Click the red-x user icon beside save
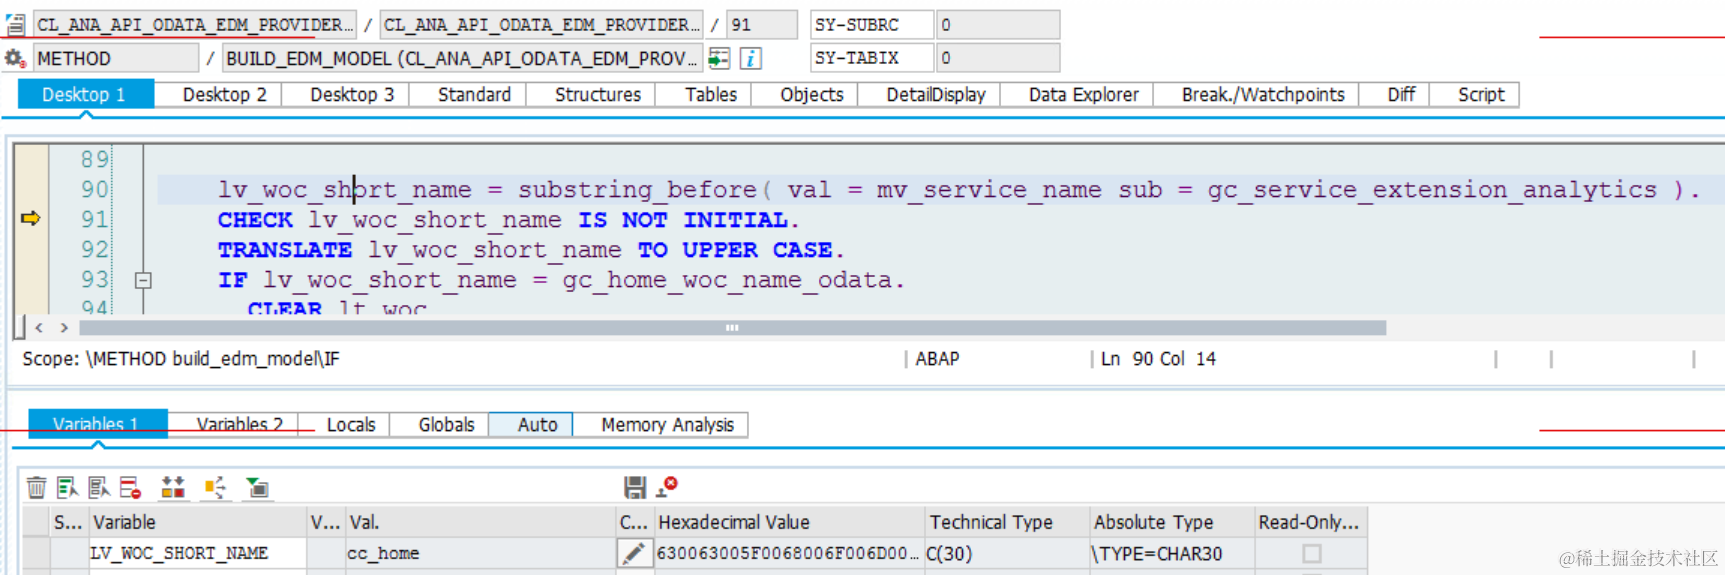 (667, 486)
